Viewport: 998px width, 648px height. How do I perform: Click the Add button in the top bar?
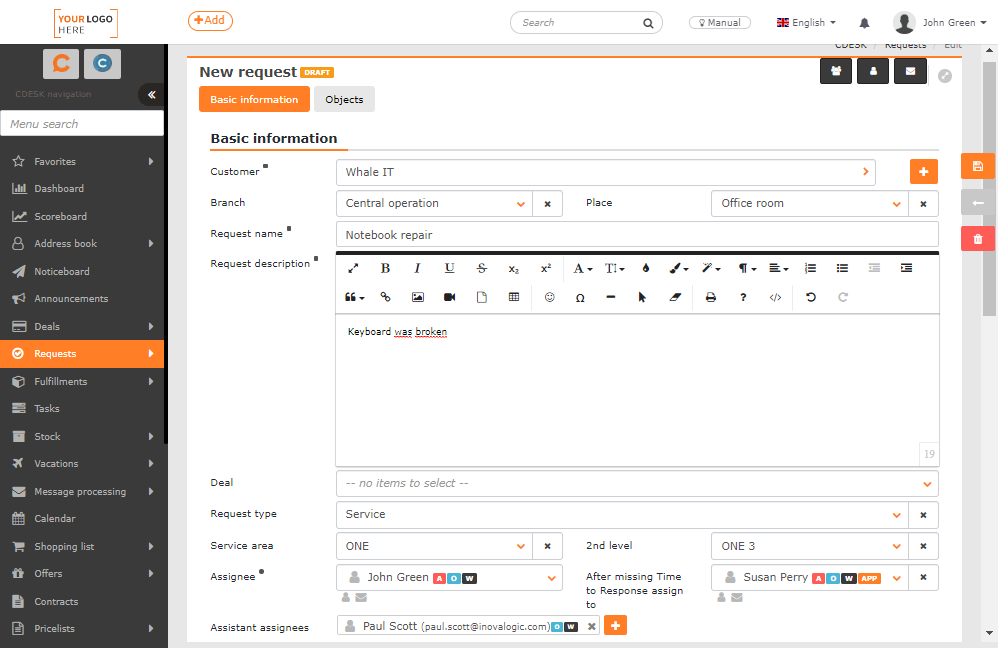click(x=210, y=20)
